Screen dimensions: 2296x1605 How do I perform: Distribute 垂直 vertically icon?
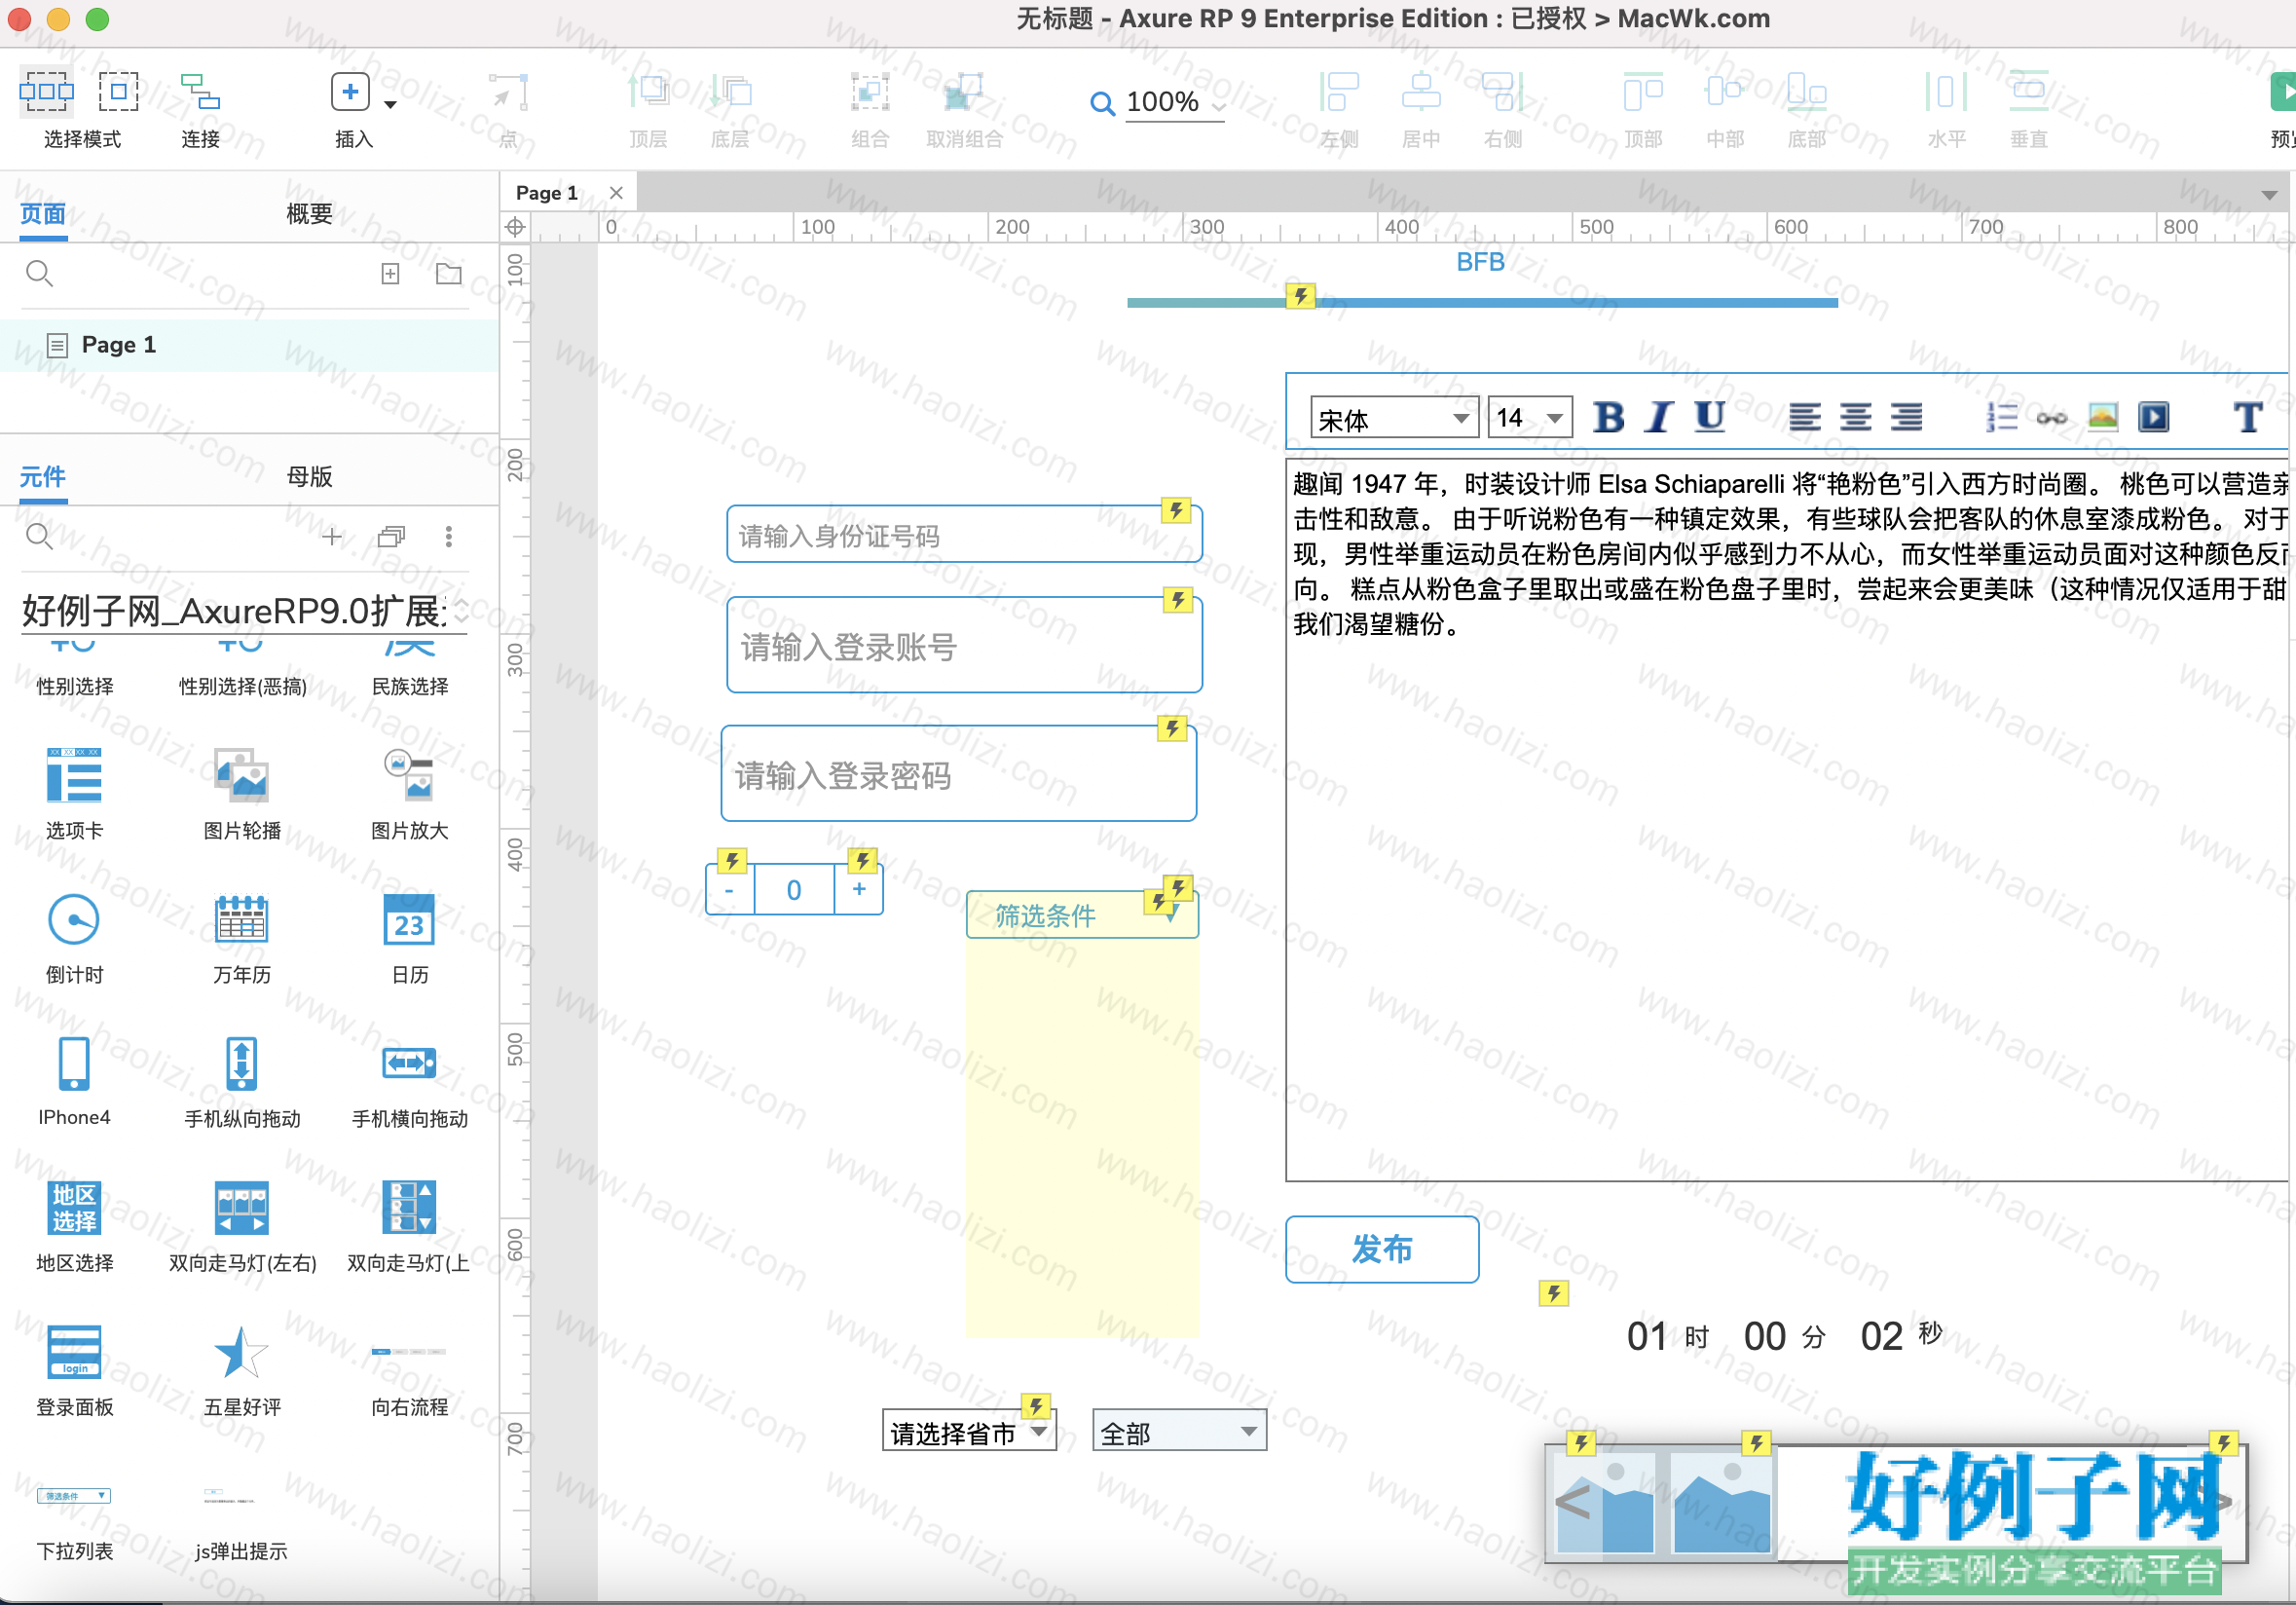click(2028, 92)
